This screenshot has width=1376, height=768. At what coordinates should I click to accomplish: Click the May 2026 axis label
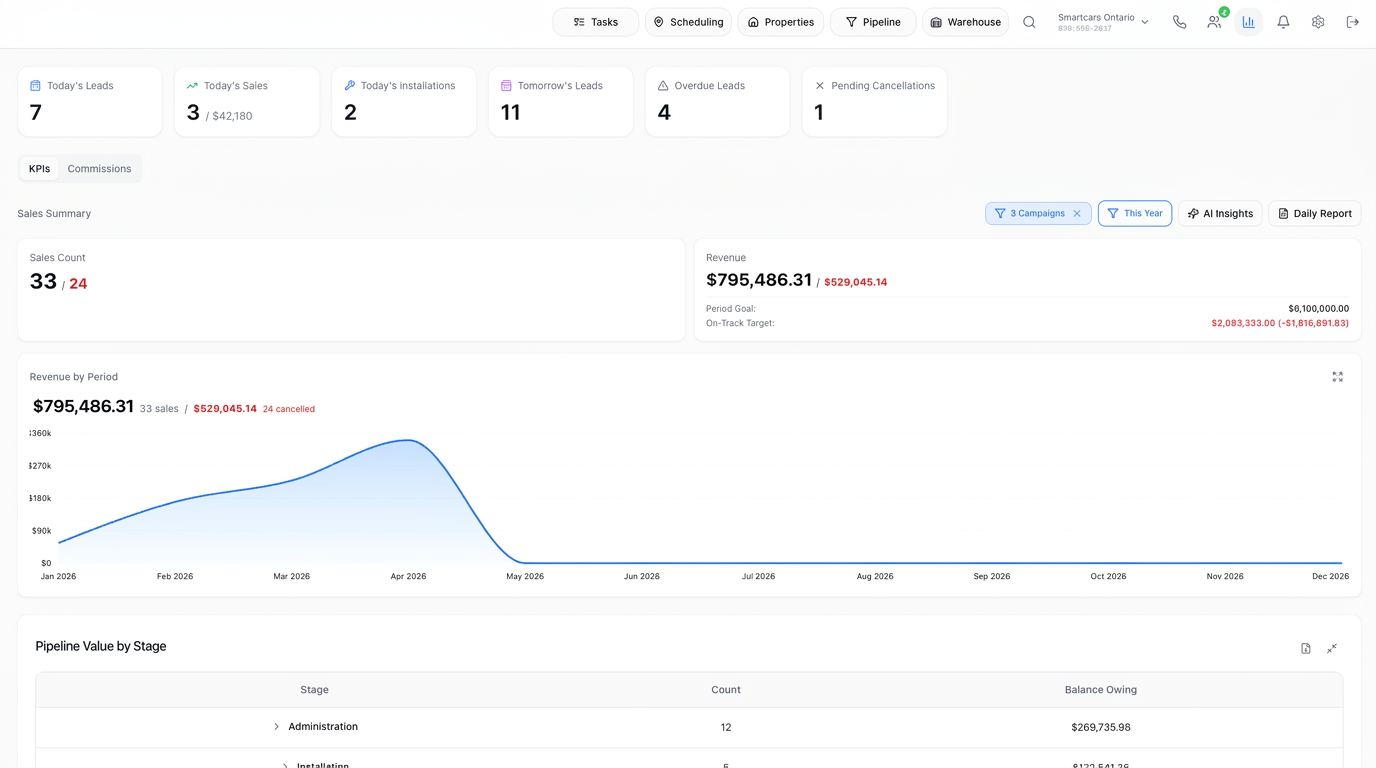pyautogui.click(x=525, y=577)
